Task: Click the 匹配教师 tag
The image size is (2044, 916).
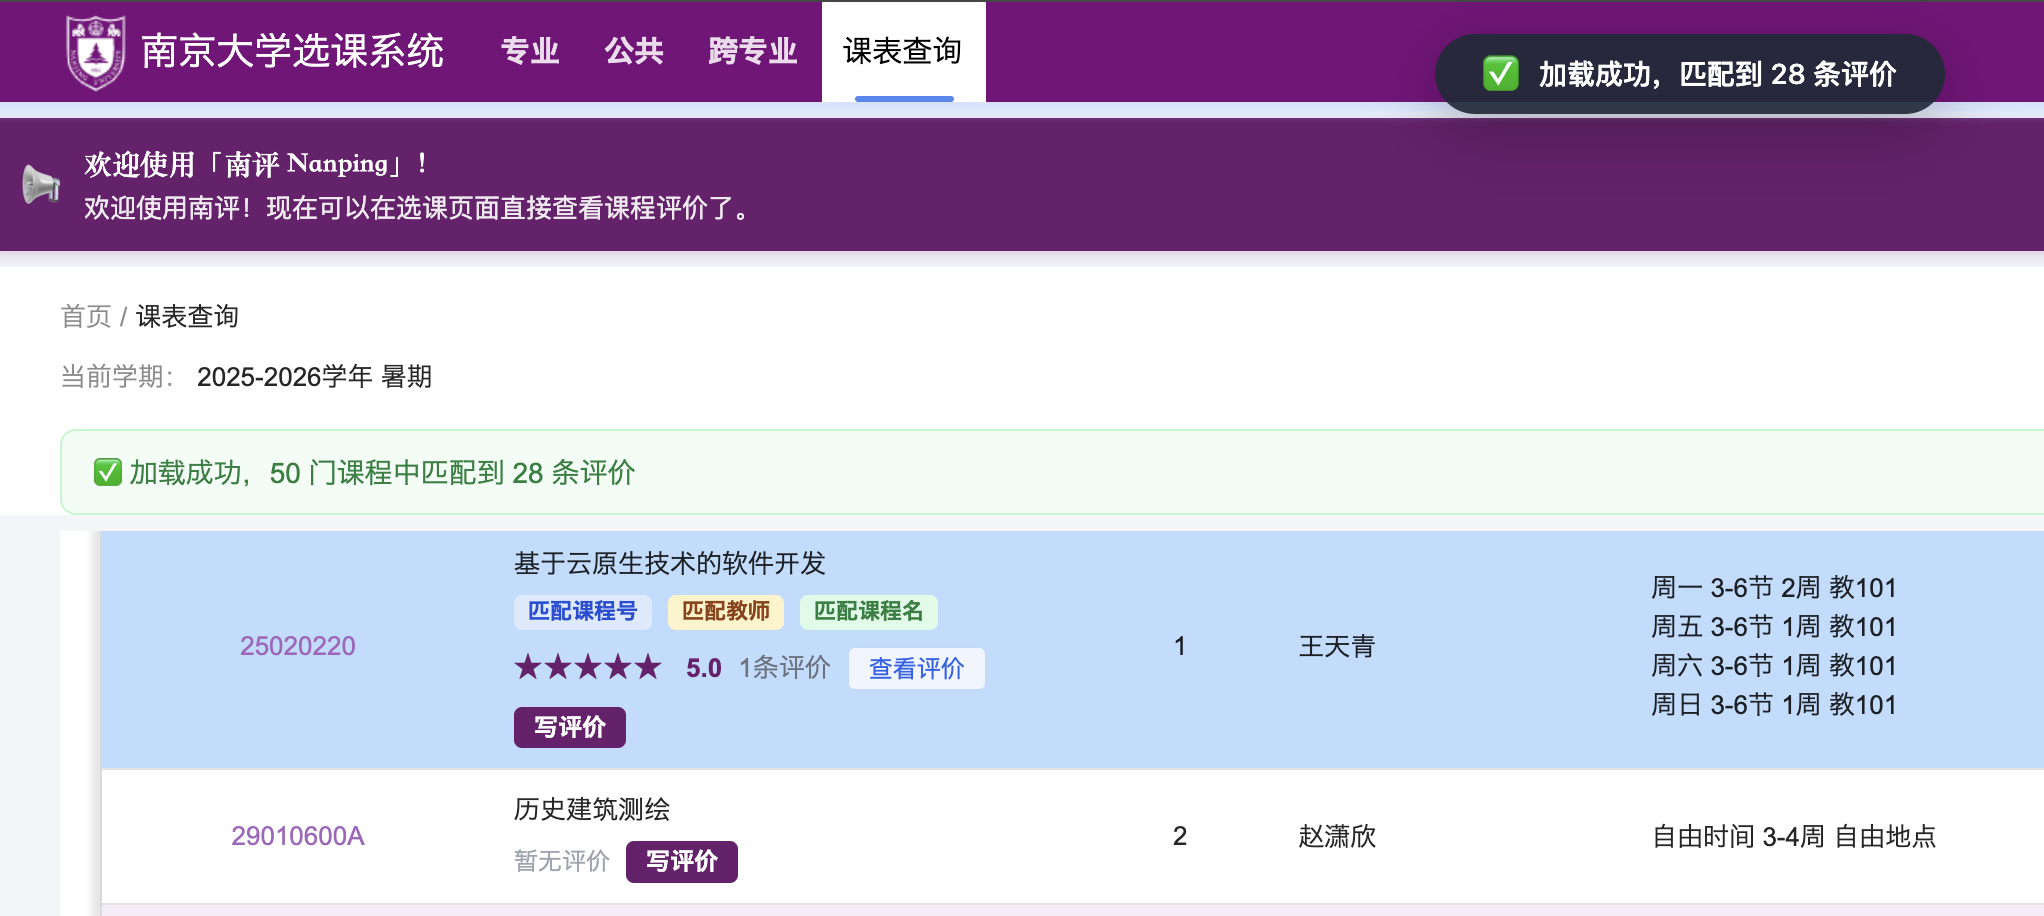Action: [726, 611]
